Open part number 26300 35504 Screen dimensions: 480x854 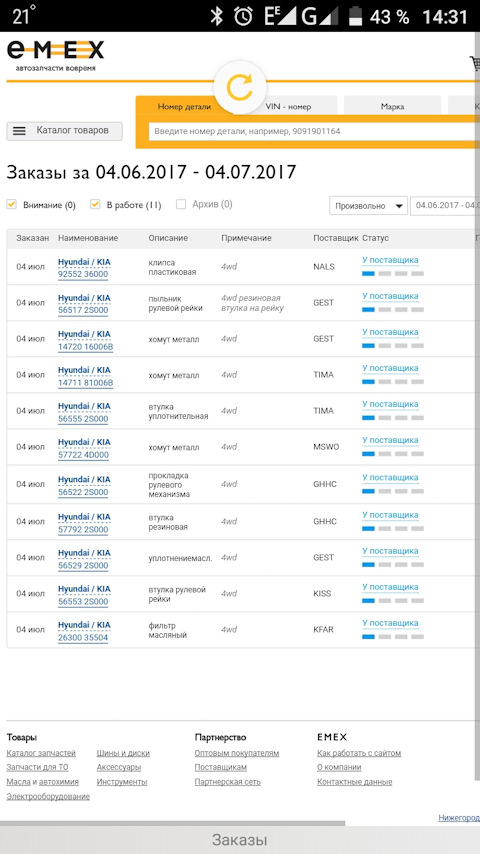[x=83, y=638]
